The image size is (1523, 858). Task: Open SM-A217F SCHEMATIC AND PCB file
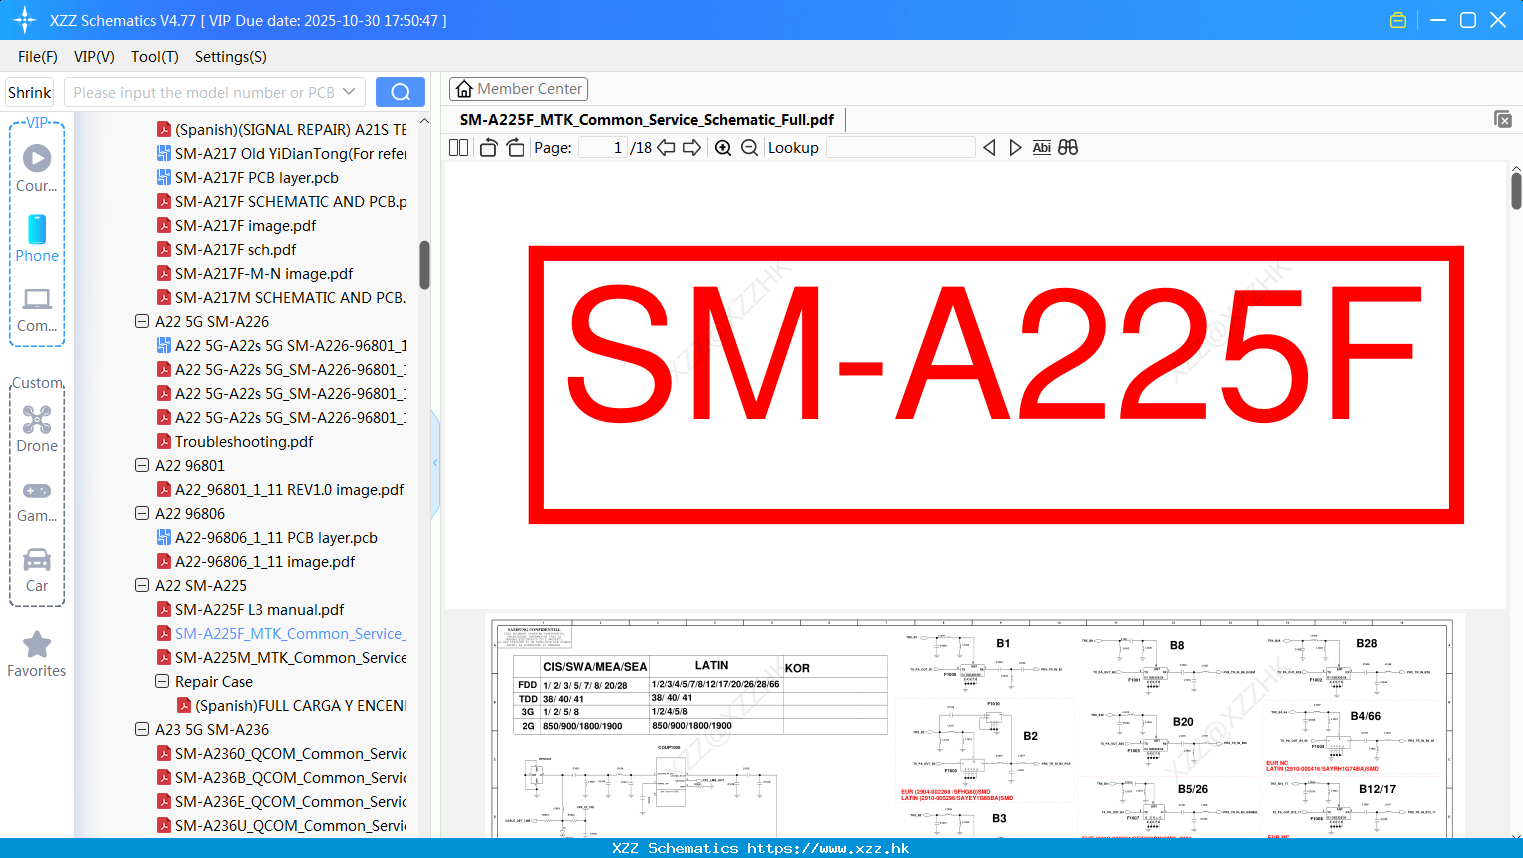(x=282, y=202)
